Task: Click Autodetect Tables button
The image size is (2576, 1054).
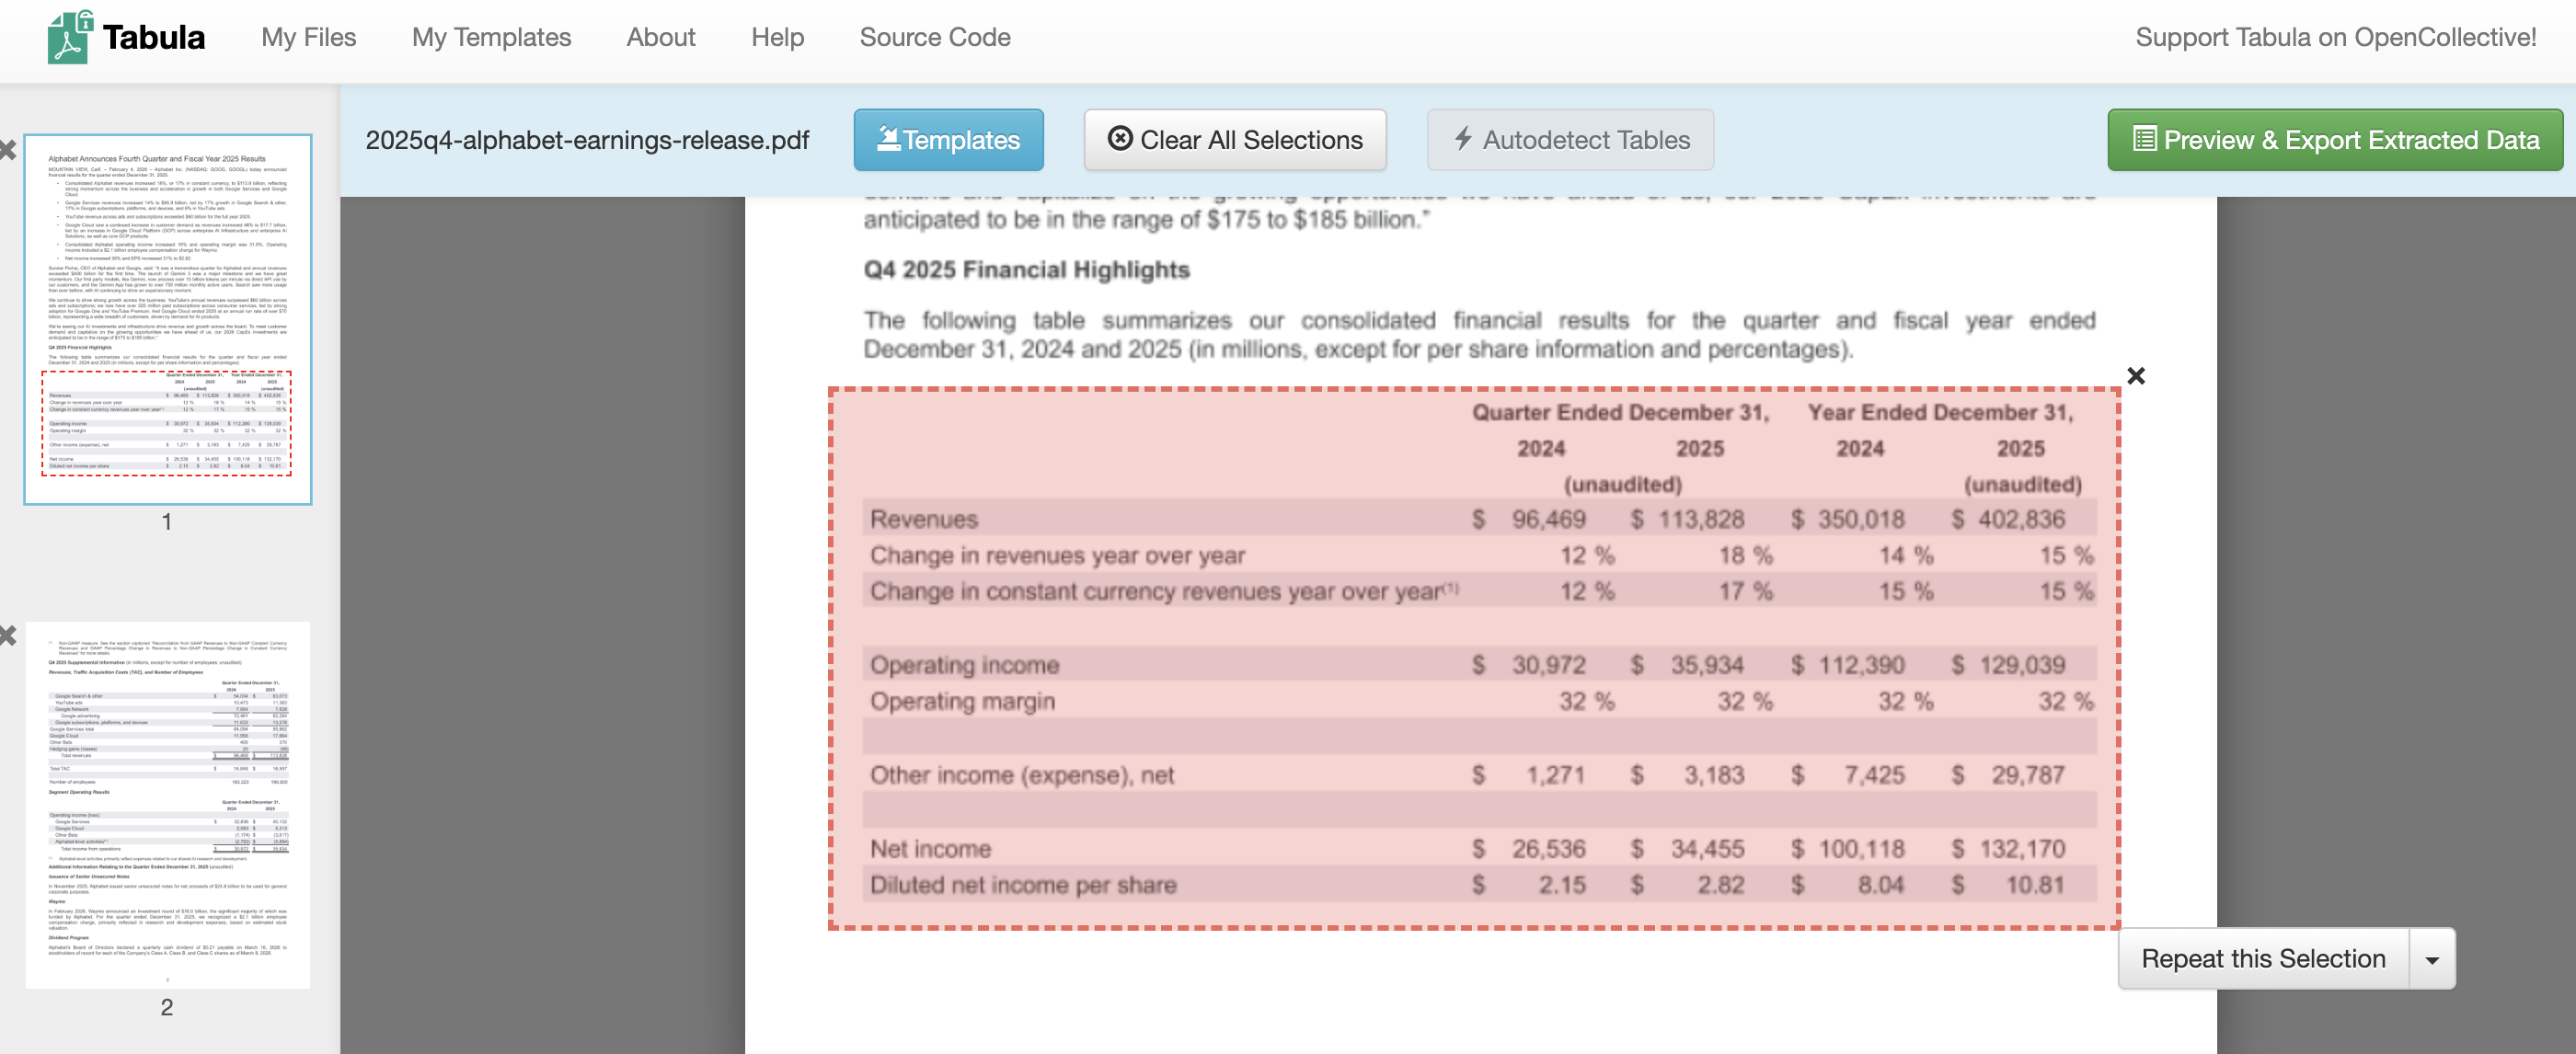Action: (1570, 140)
